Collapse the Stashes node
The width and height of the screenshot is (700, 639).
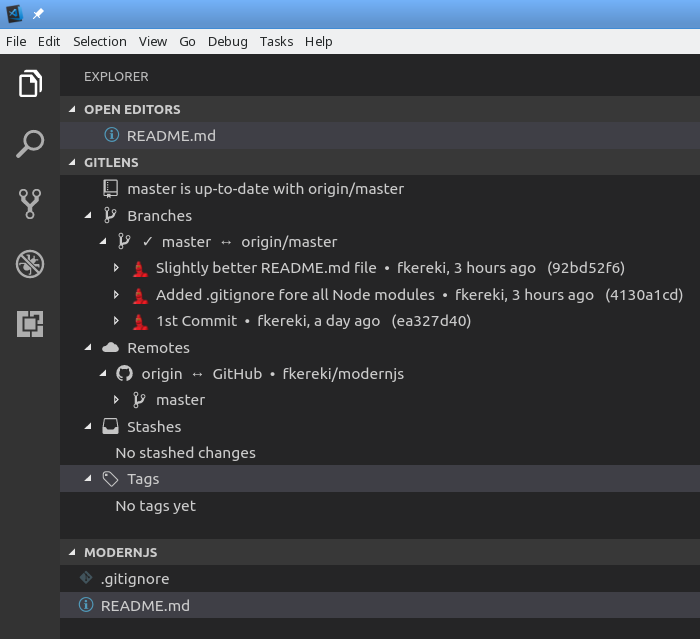(88, 427)
